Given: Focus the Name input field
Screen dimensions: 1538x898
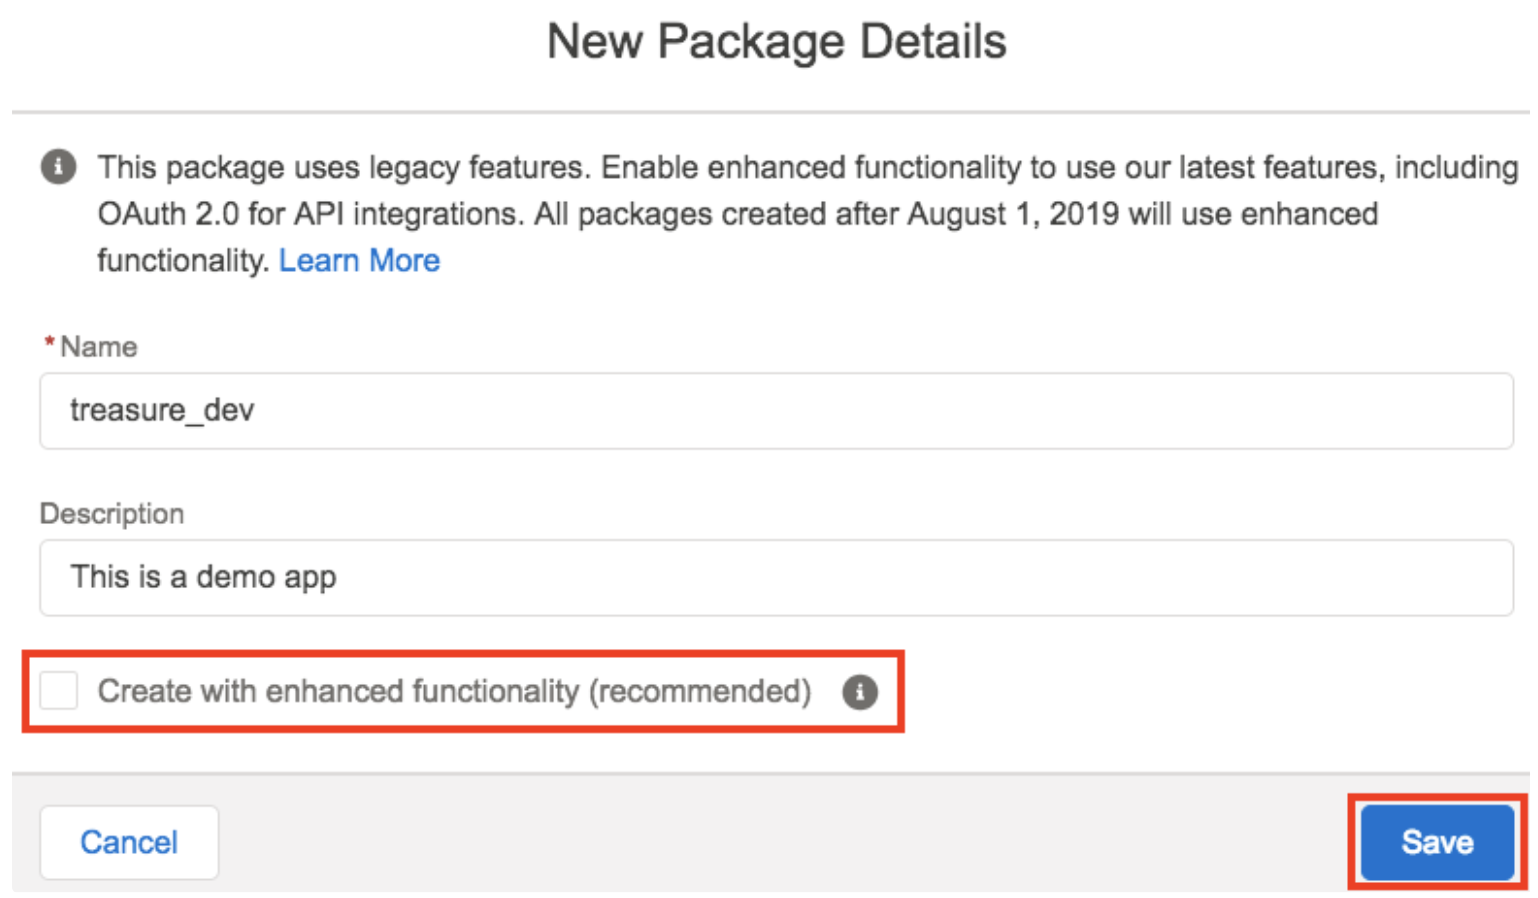Looking at the screenshot, I should tap(776, 411).
